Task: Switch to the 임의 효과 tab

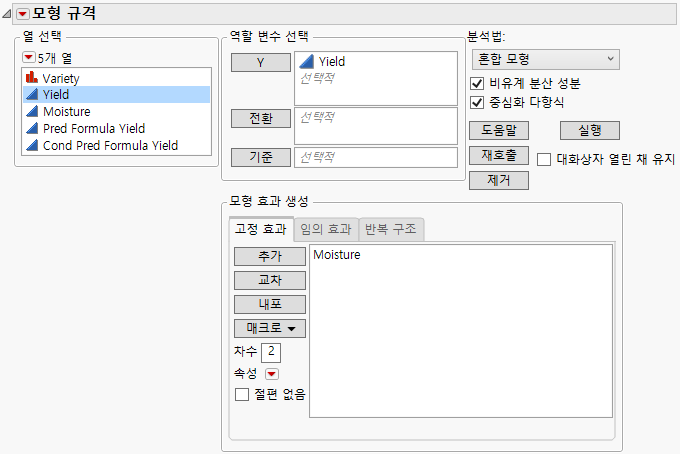Action: (x=326, y=229)
